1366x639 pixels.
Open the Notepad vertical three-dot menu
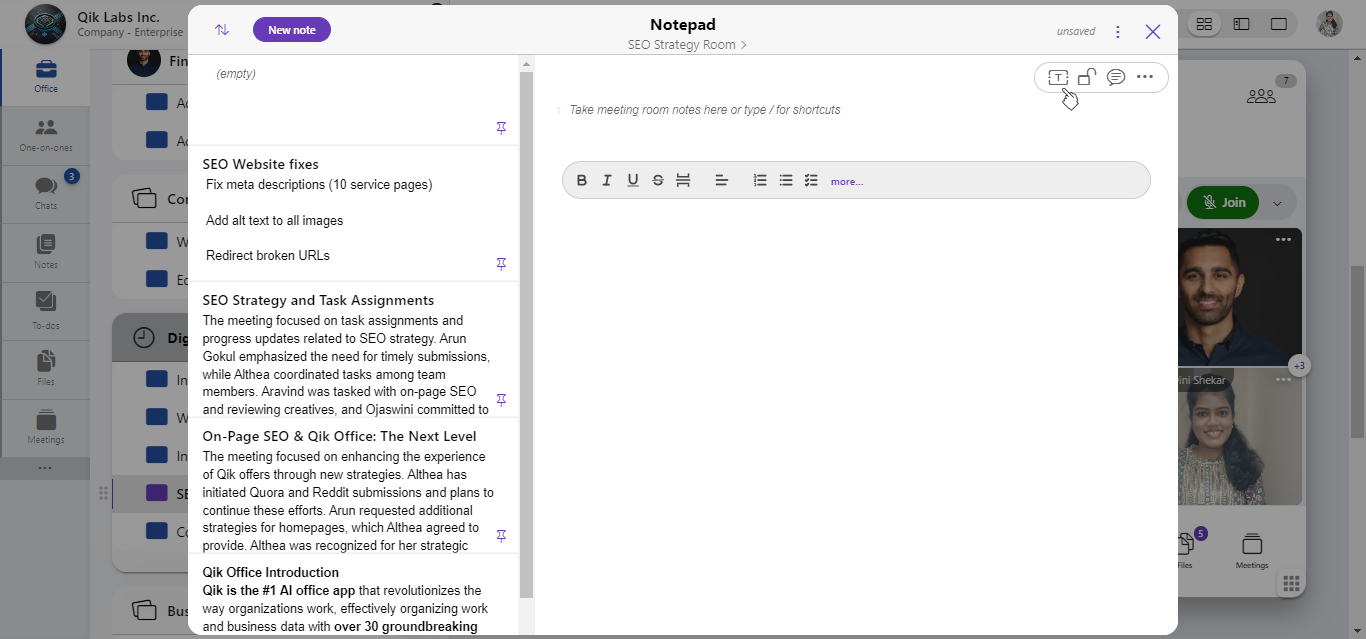click(x=1118, y=32)
